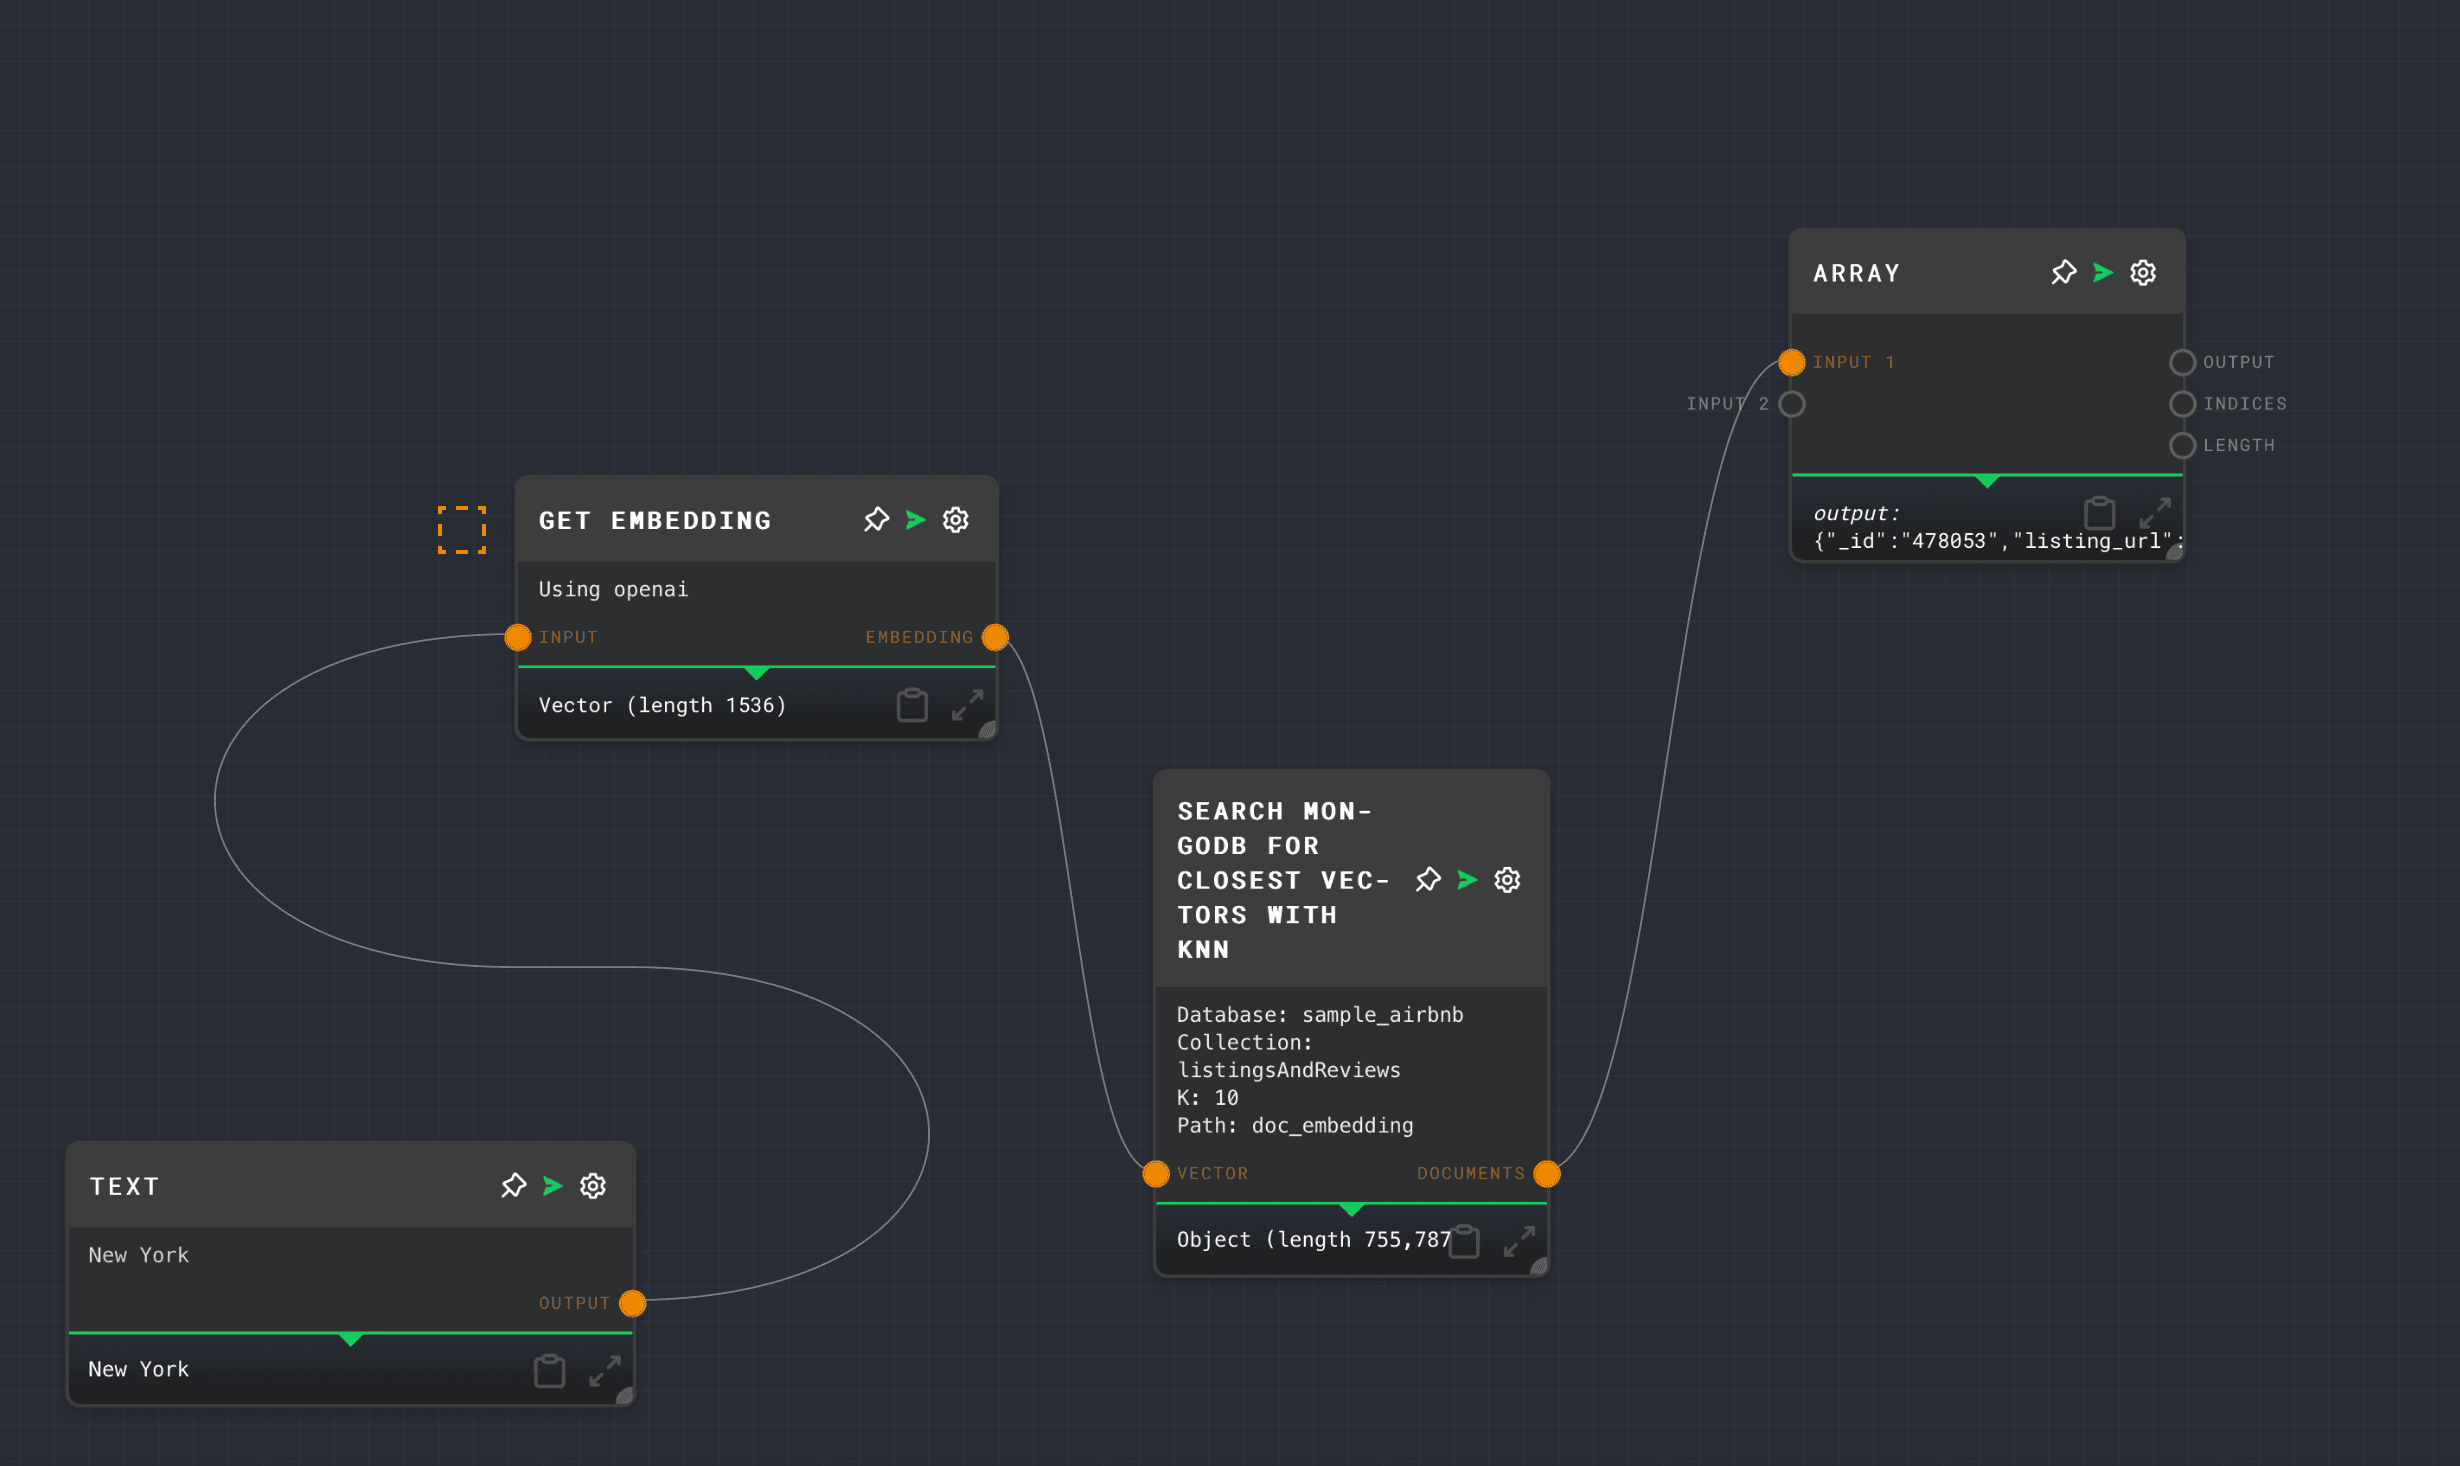
Task: Pin the Get Embedding node
Action: coord(876,520)
